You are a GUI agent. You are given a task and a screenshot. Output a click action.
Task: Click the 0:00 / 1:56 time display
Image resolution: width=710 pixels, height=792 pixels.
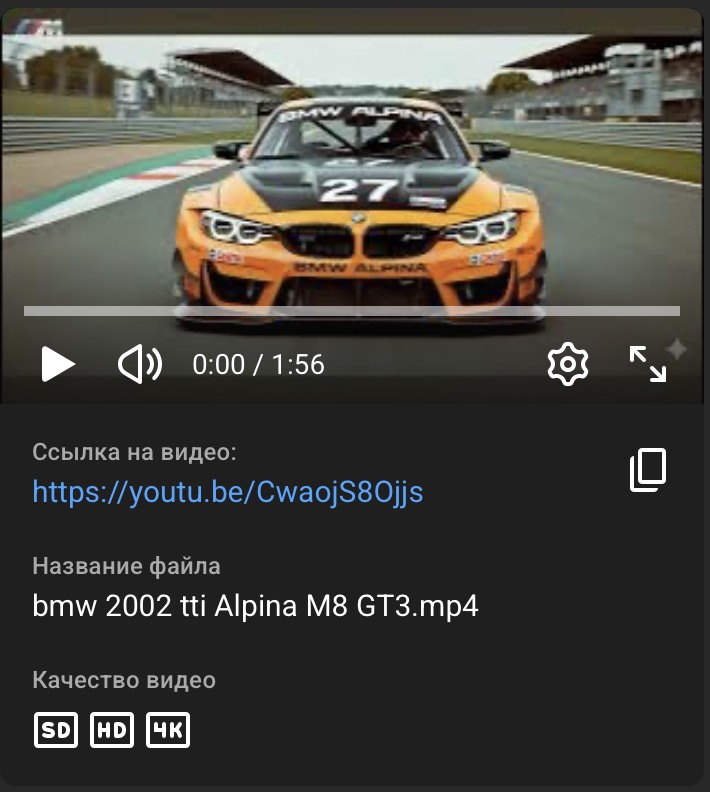point(258,364)
